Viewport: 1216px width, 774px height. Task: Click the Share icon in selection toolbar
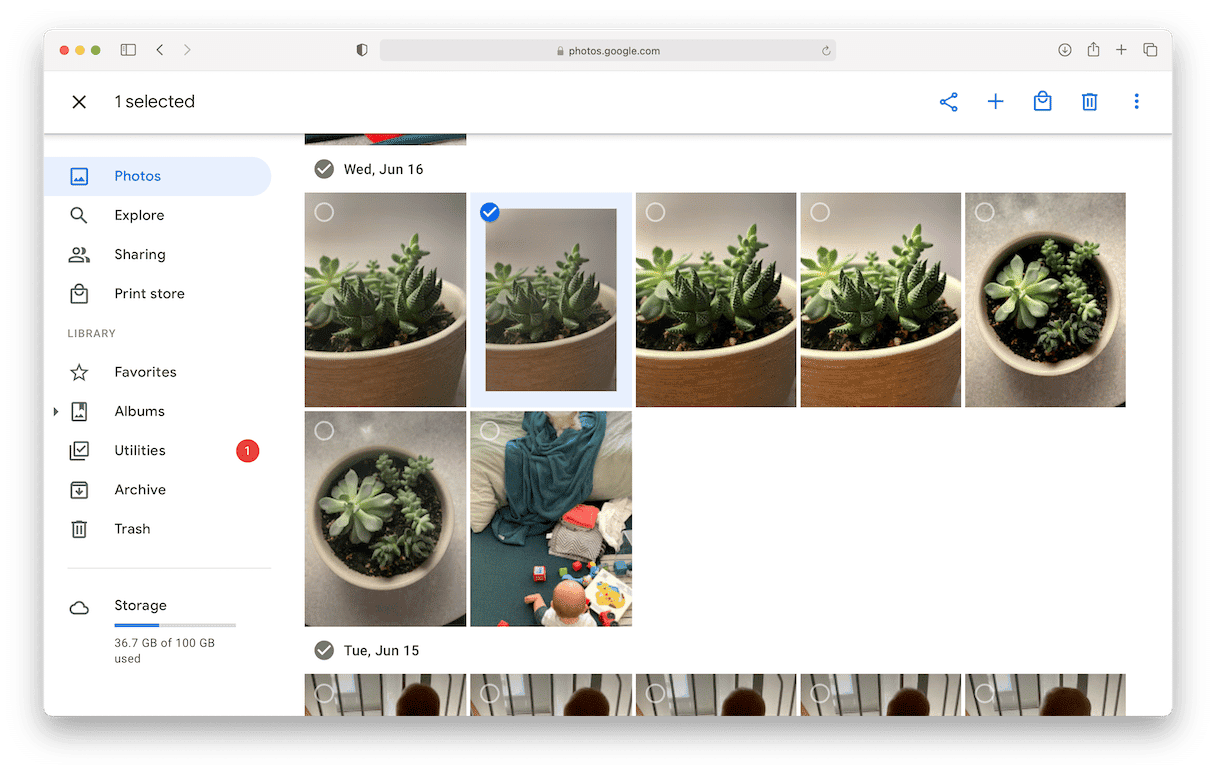click(948, 102)
